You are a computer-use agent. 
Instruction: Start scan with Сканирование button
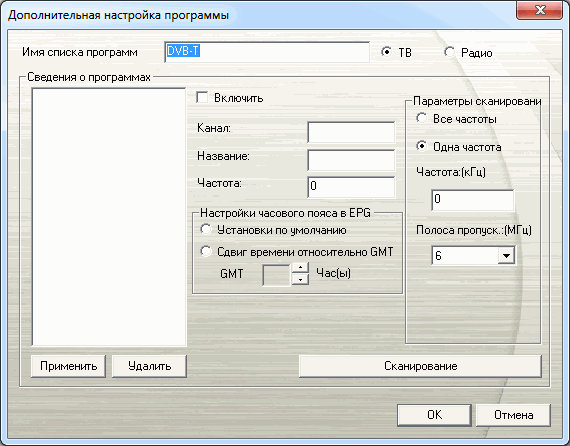[x=420, y=366]
